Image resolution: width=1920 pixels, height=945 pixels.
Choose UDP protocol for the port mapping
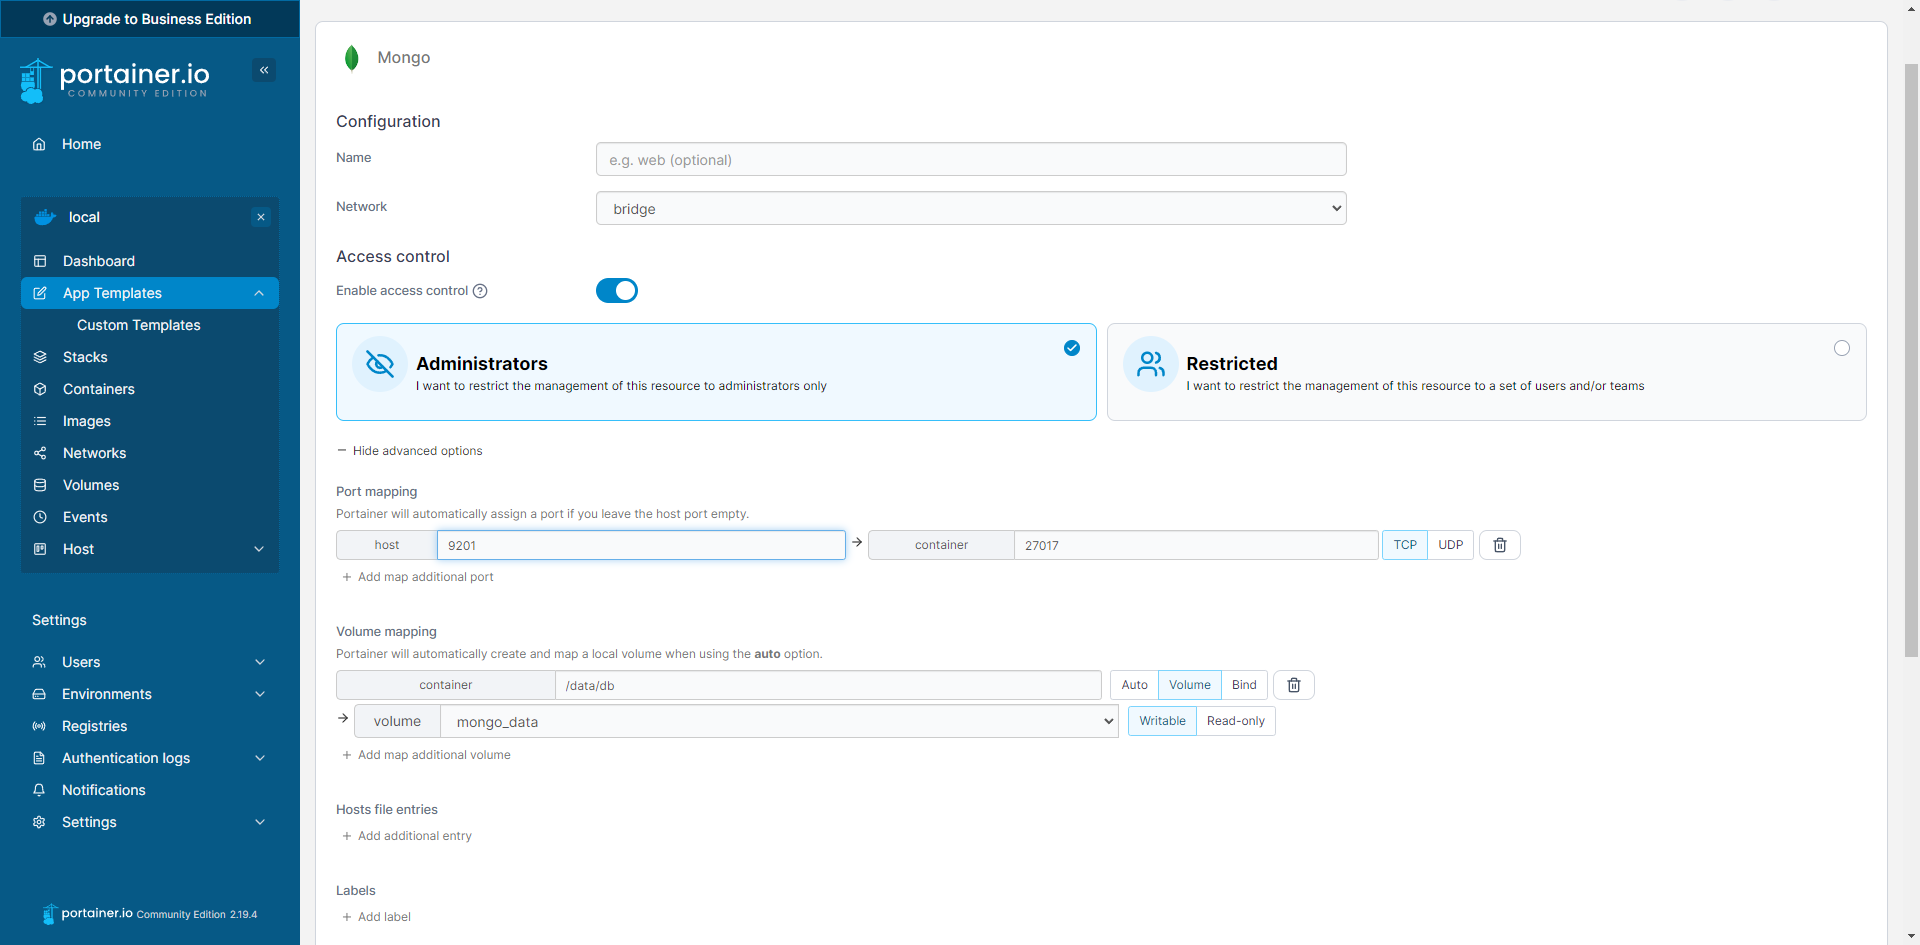pos(1451,545)
